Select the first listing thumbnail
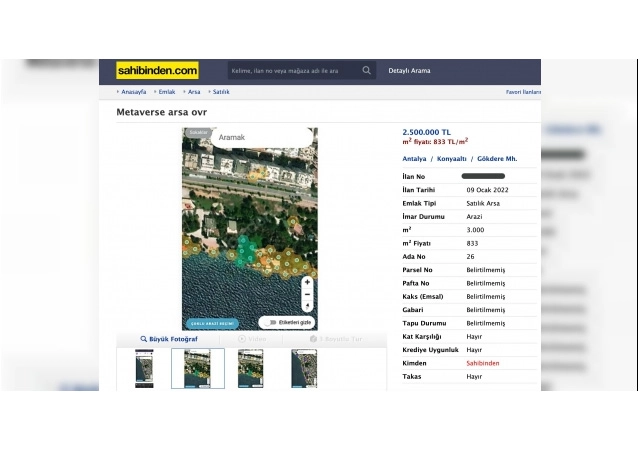The width and height of the screenshot is (640, 450). (144, 368)
